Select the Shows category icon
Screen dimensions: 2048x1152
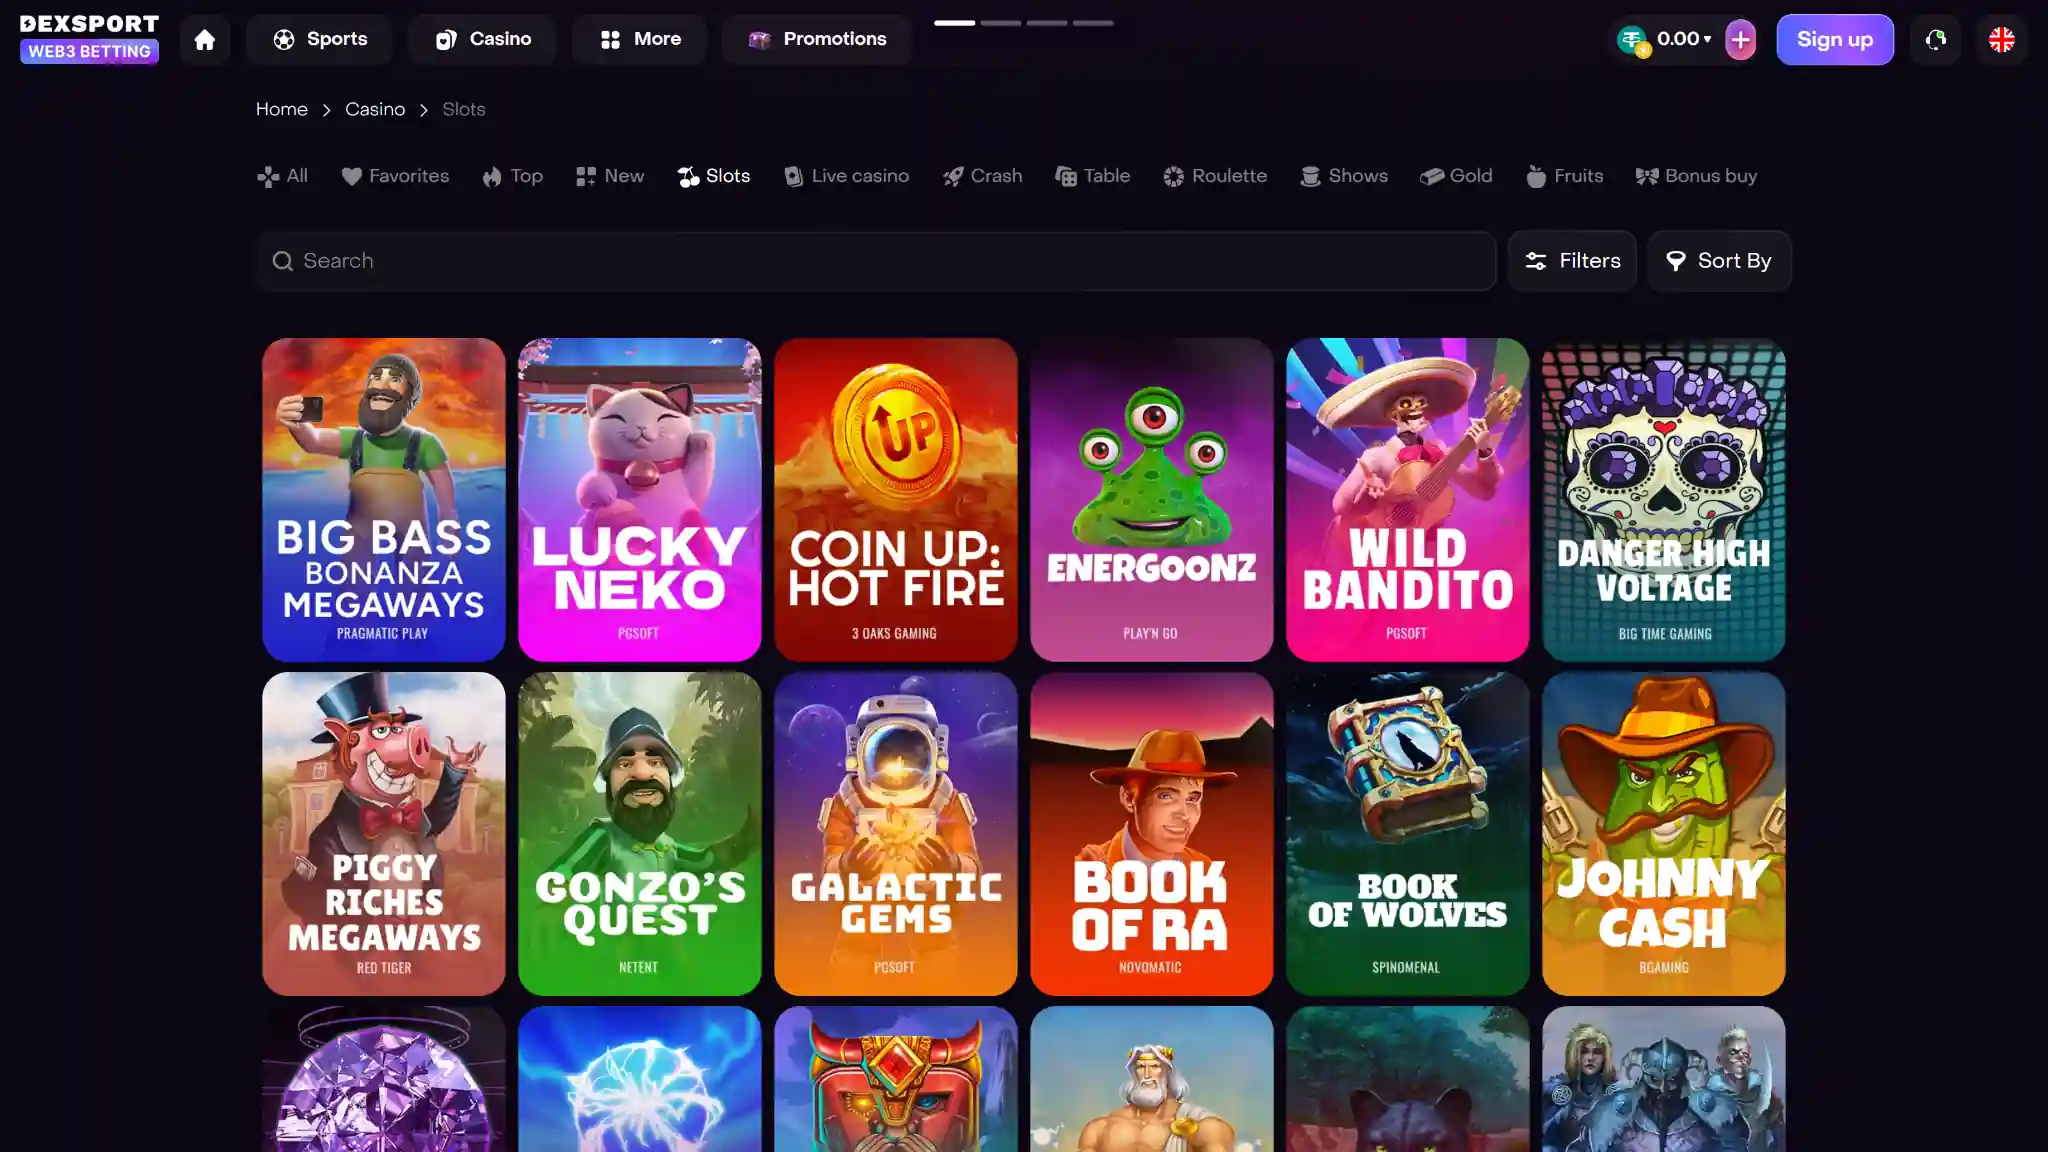point(1310,177)
